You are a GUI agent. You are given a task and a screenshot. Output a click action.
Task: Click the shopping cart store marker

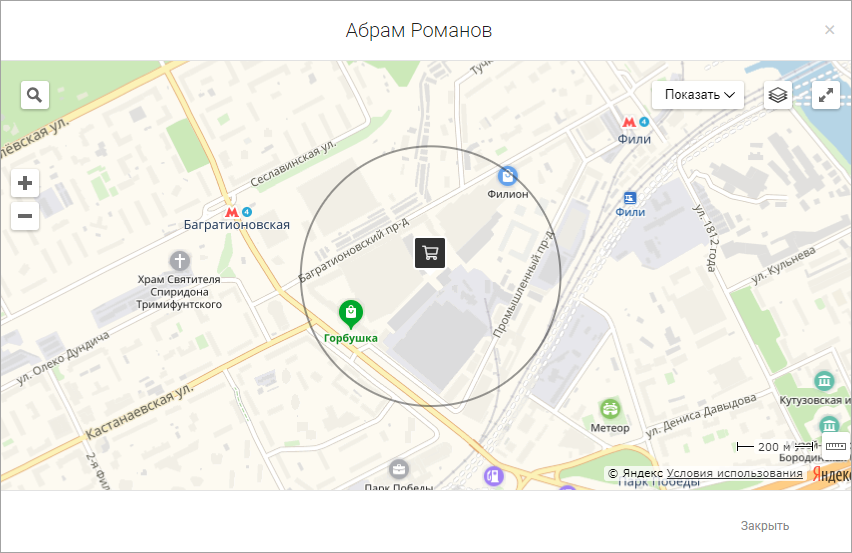pos(430,253)
